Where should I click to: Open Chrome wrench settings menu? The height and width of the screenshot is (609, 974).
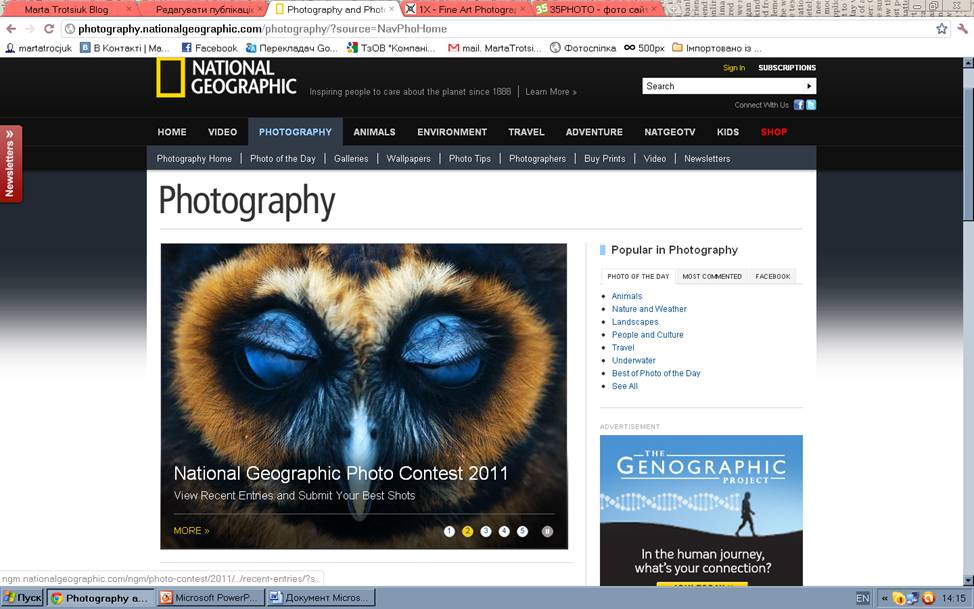pyautogui.click(x=963, y=29)
